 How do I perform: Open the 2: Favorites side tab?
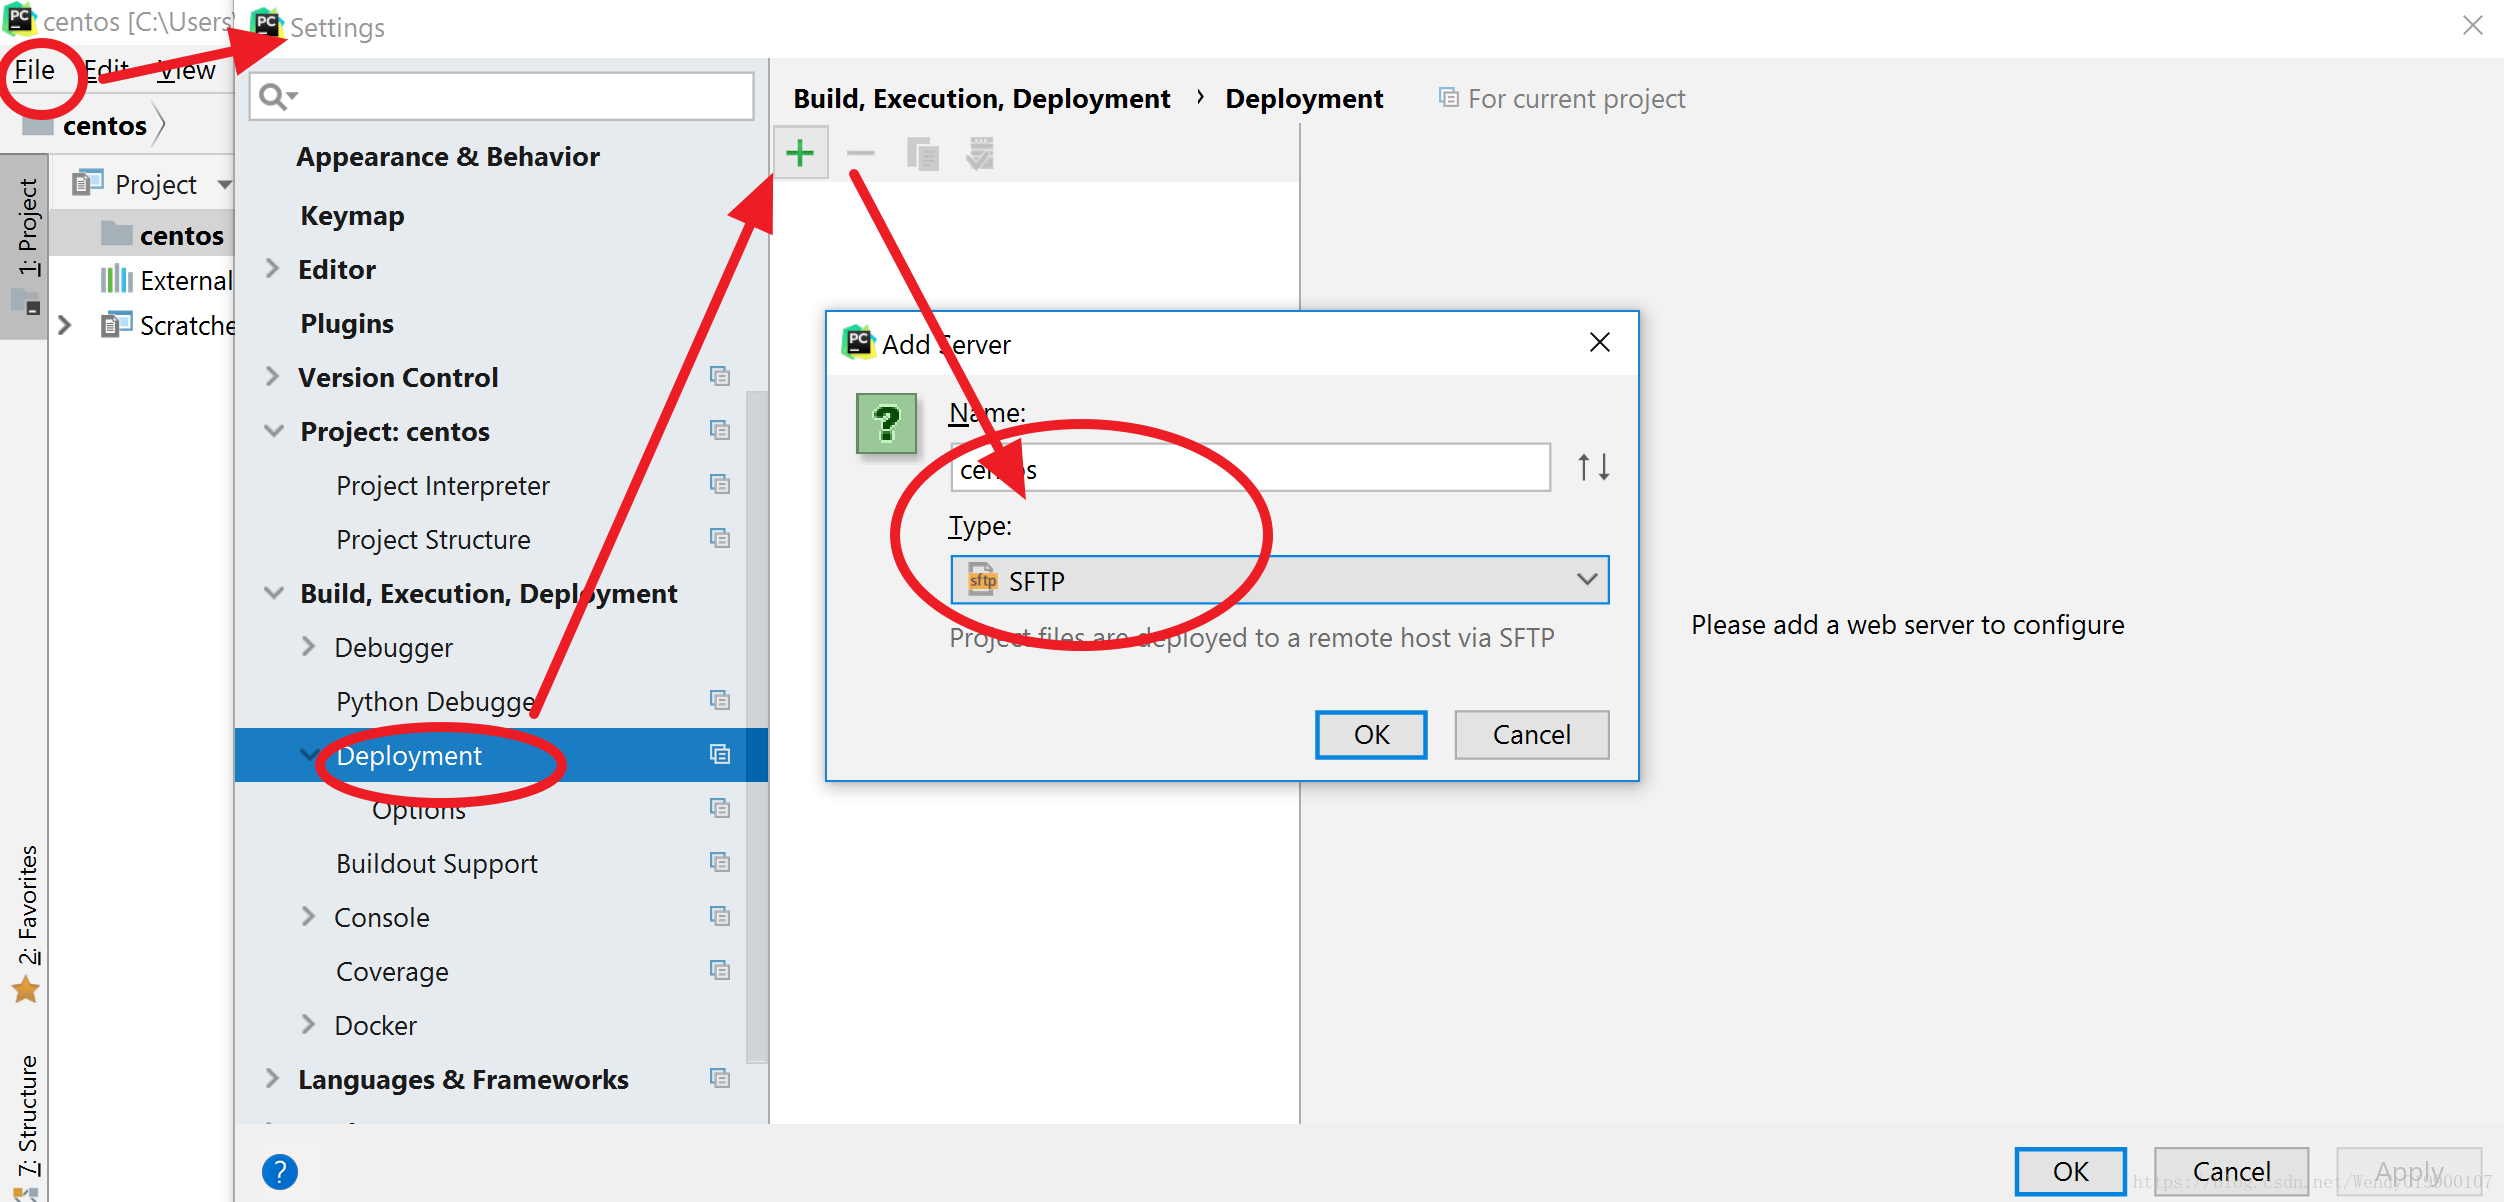point(27,905)
